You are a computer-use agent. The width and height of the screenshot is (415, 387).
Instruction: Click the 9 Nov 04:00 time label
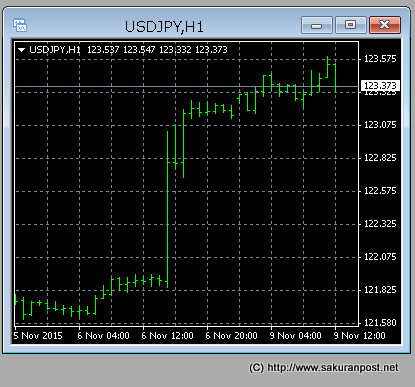click(295, 336)
